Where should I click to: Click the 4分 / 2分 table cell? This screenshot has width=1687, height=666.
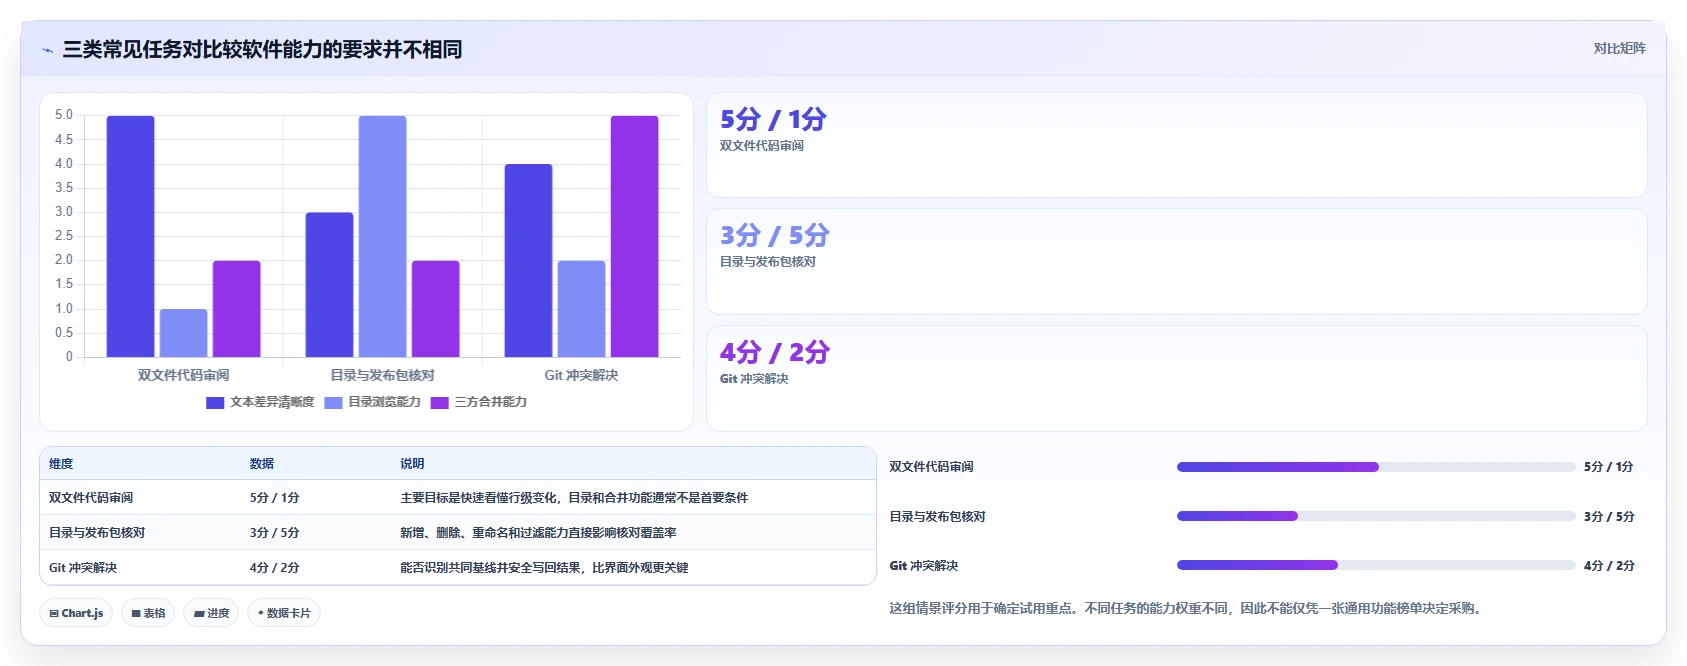275,568
